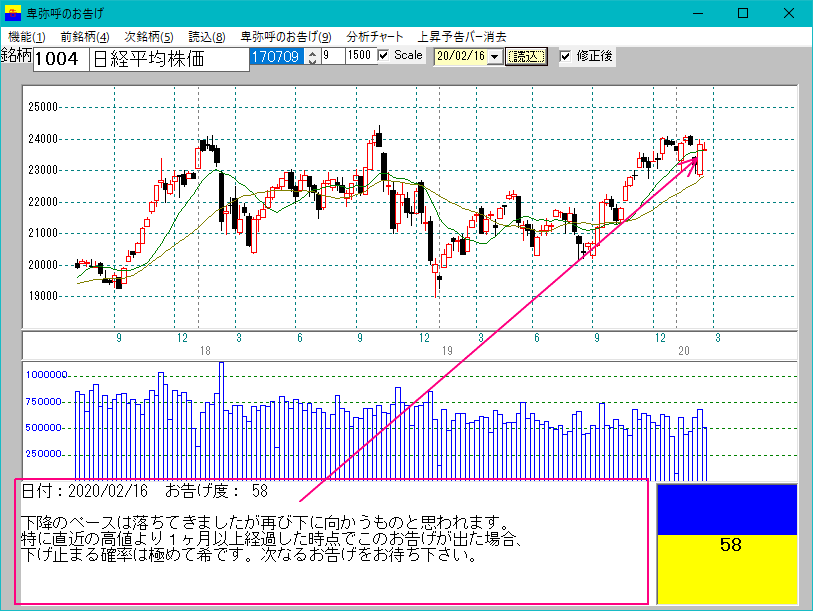Click the message line starting 下降のペースは落ちてきました
Screen dimensions: 813x611
tap(268, 522)
